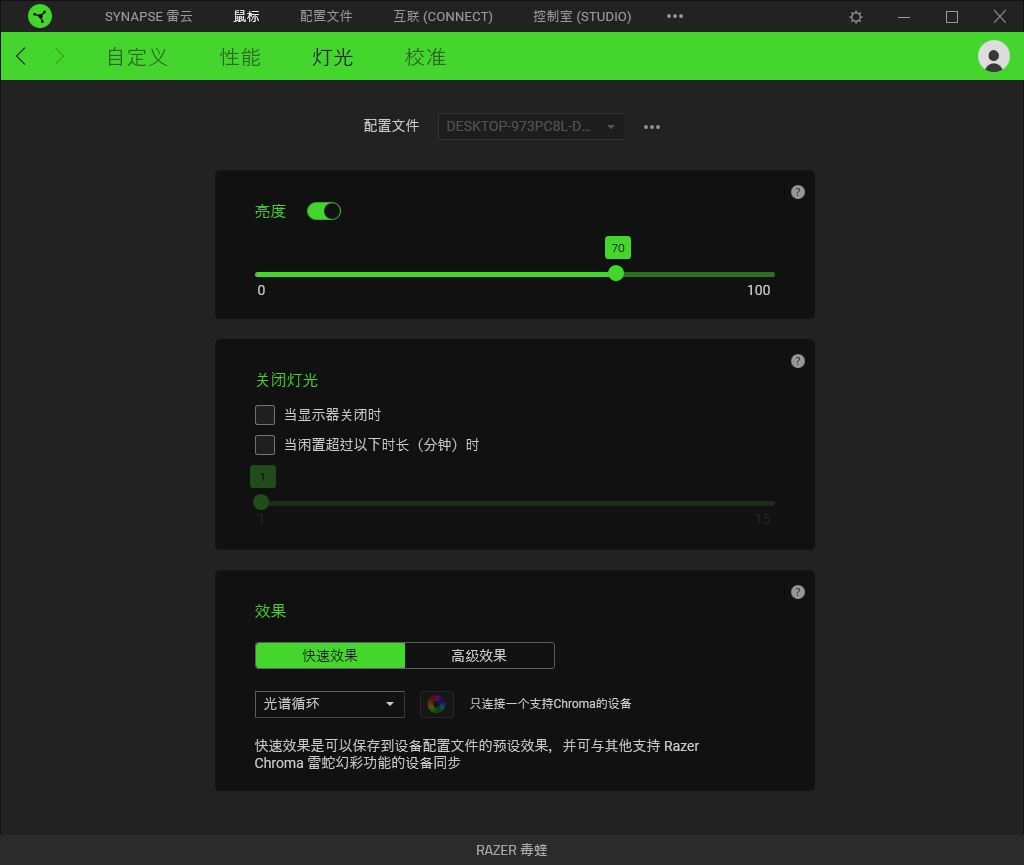This screenshot has height=865, width=1024.
Task: Open the overflow menu in title bar
Action: tap(675, 16)
